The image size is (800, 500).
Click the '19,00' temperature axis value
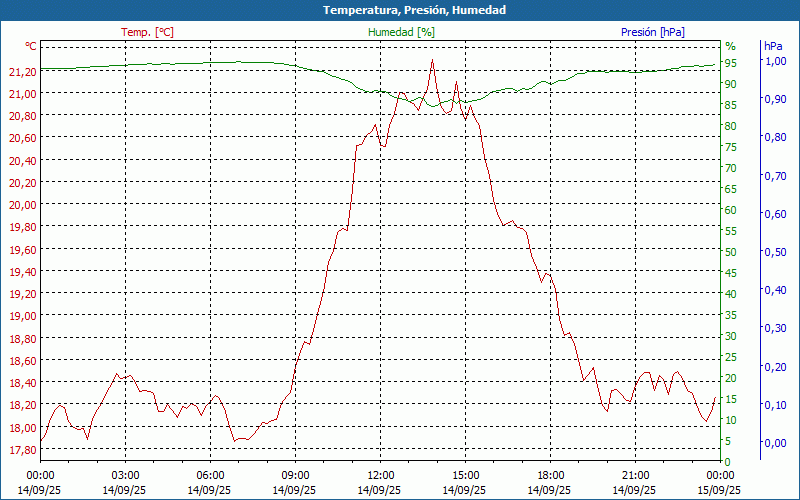pos(23,316)
